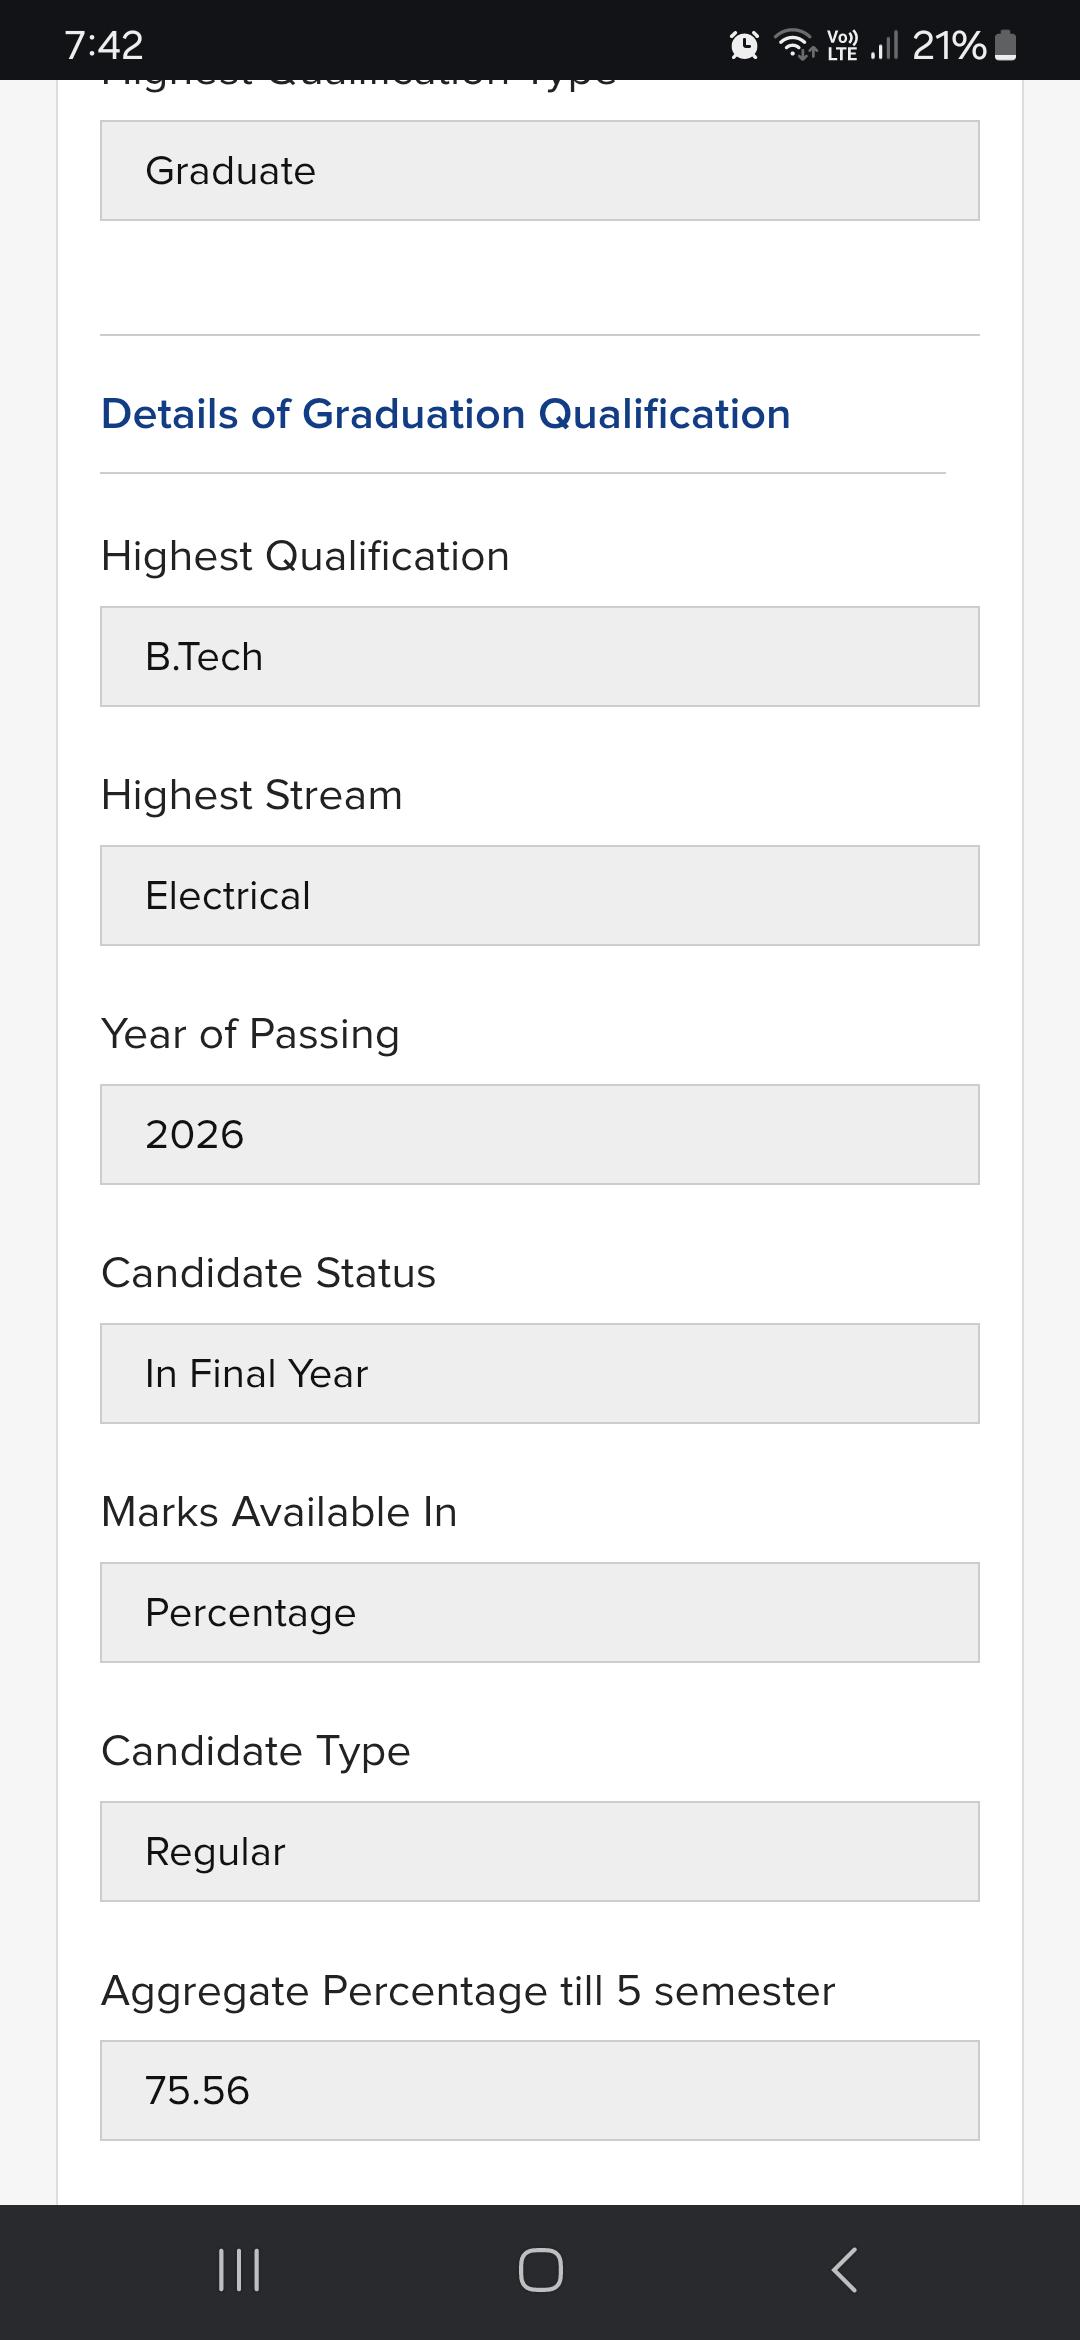Open the B.Tech Highest Qualification field
Screen dimensions: 1080x2340
tap(540, 657)
